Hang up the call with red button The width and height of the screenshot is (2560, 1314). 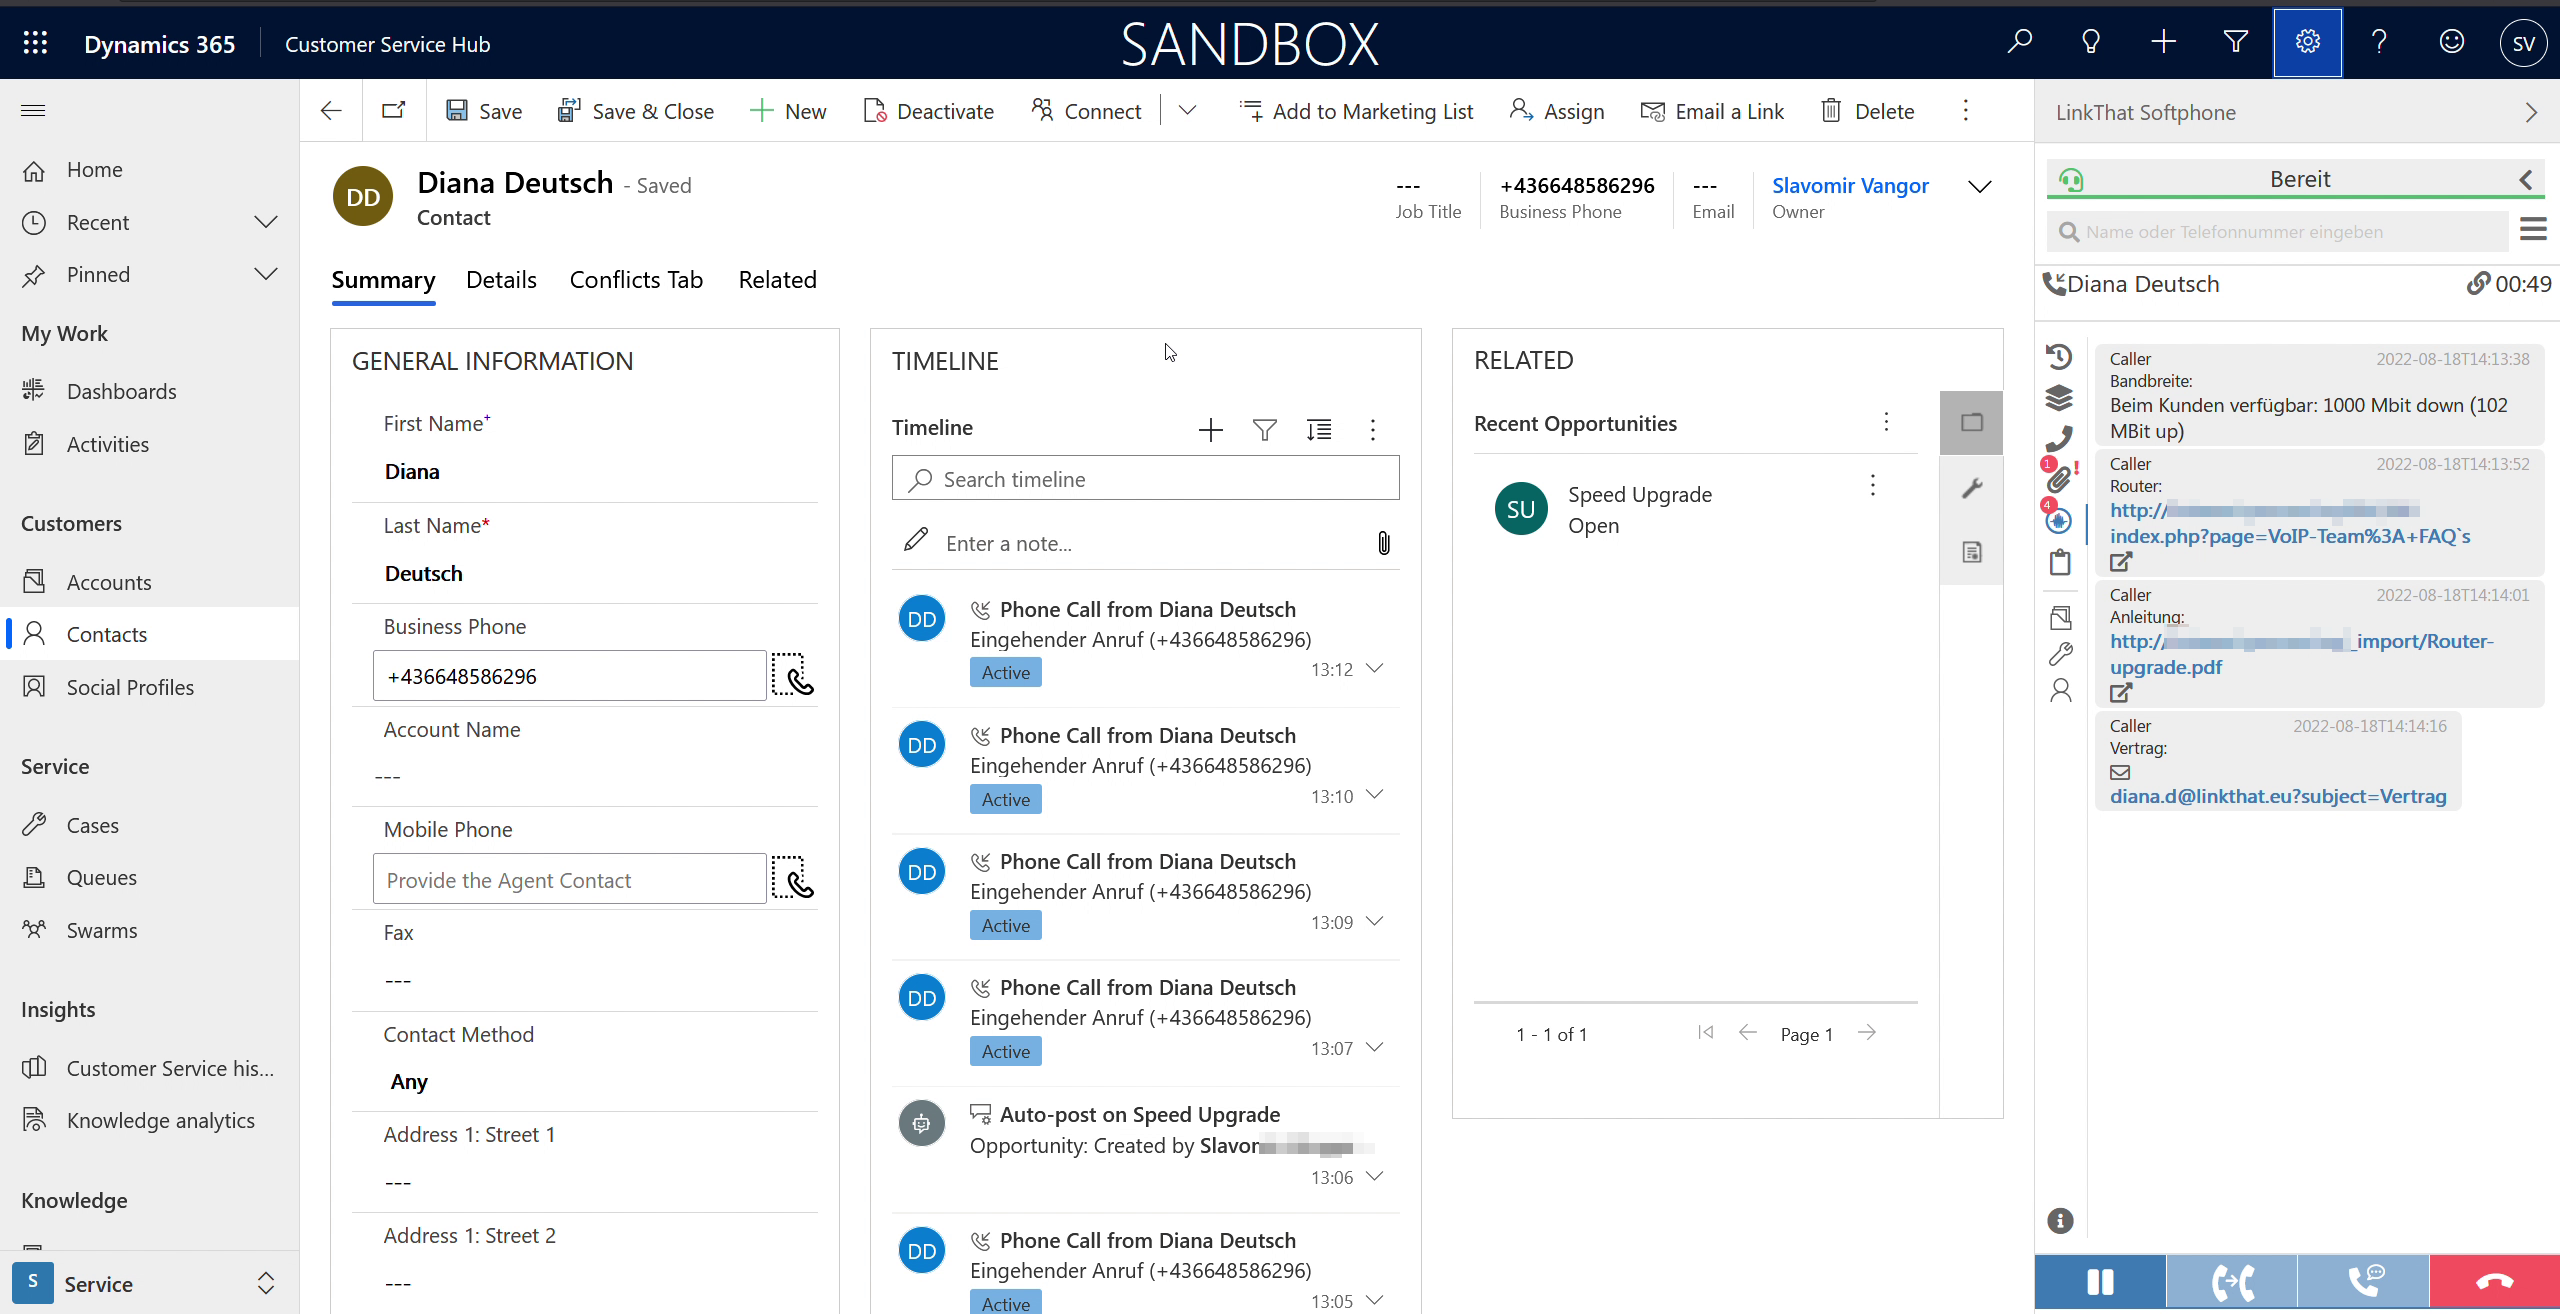[2494, 1282]
